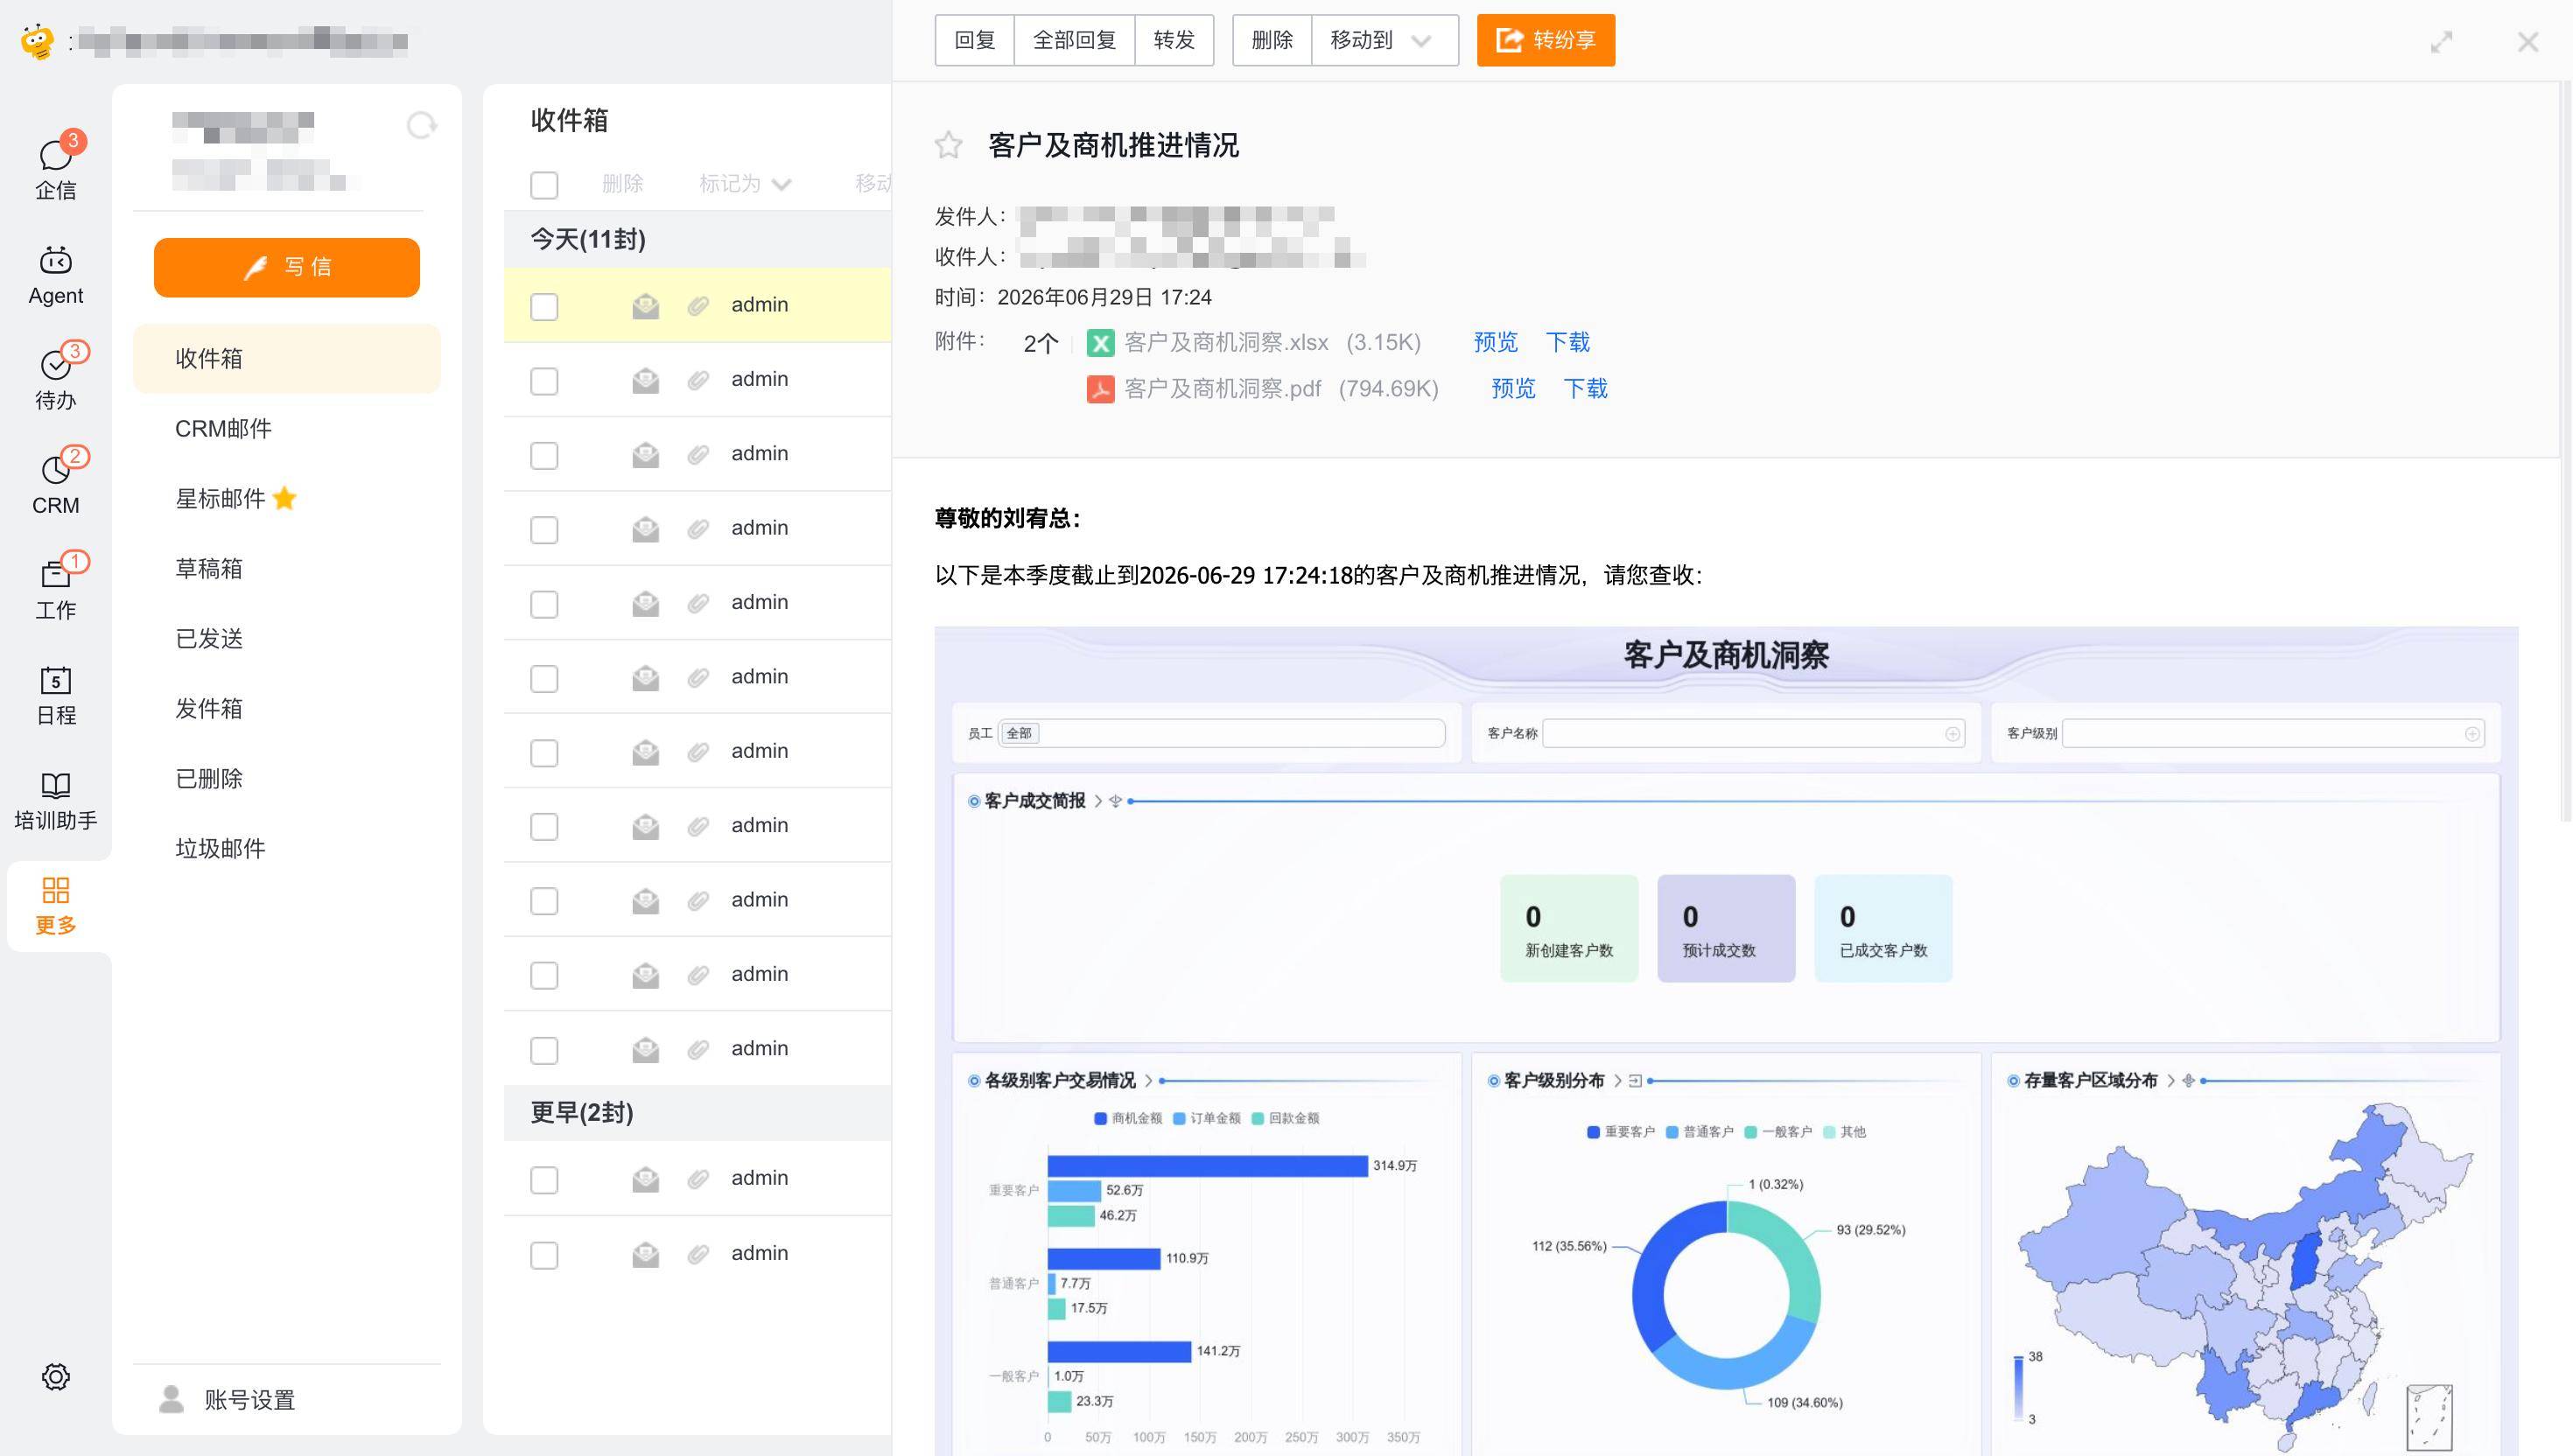Open the 待办 to-do icon
The width and height of the screenshot is (2573, 1456).
(x=55, y=365)
